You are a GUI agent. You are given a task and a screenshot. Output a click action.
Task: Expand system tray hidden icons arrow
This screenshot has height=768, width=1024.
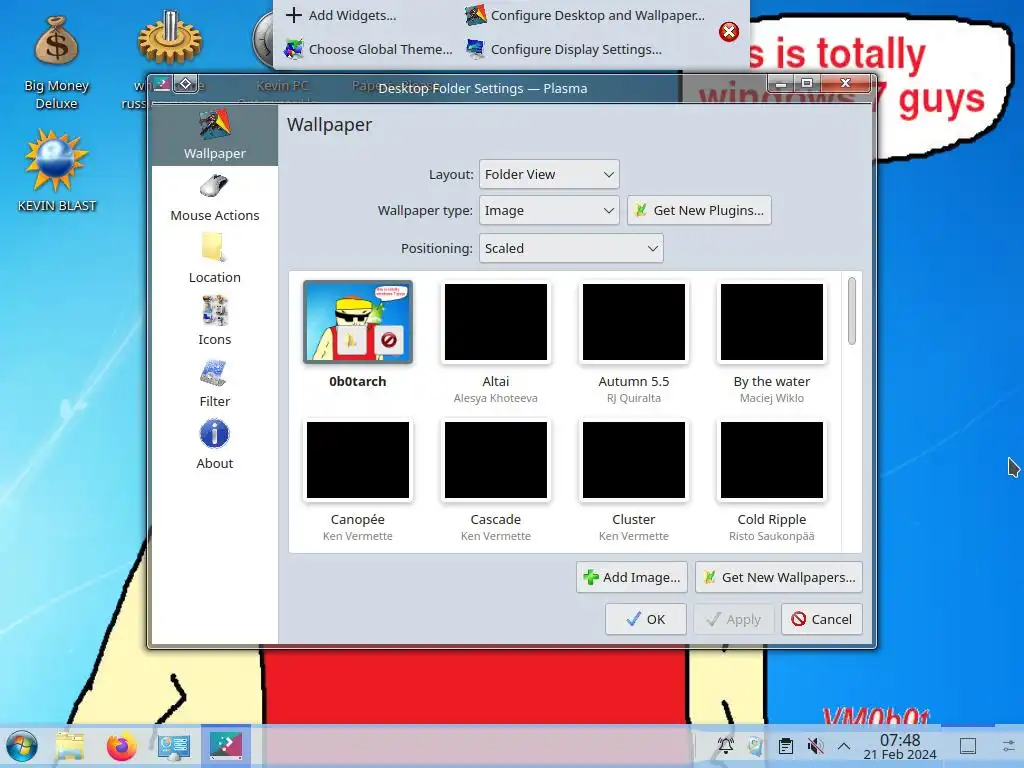point(844,746)
